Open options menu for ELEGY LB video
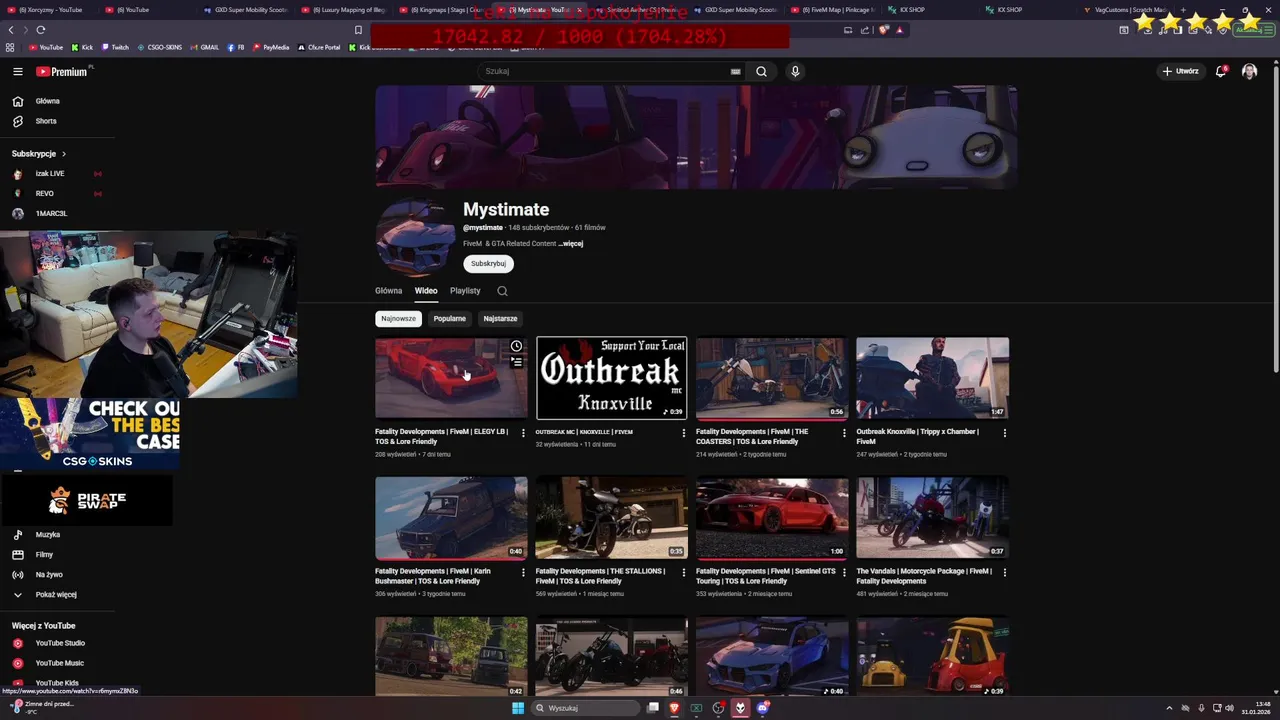 [523, 433]
